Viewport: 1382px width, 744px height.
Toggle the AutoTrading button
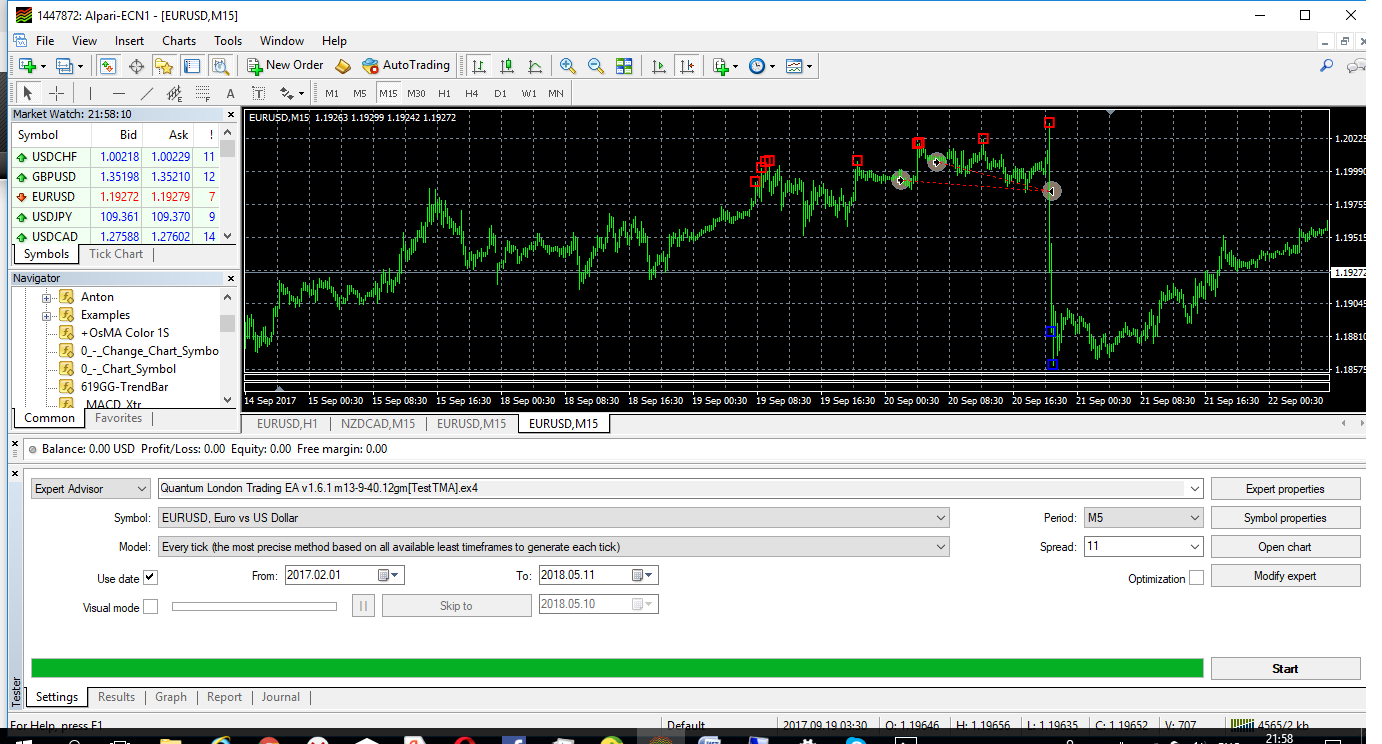(406, 65)
